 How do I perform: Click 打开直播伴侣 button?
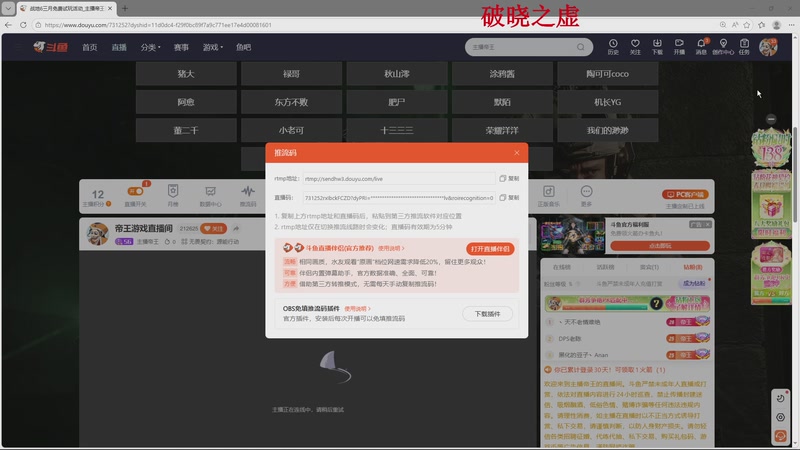coord(490,249)
